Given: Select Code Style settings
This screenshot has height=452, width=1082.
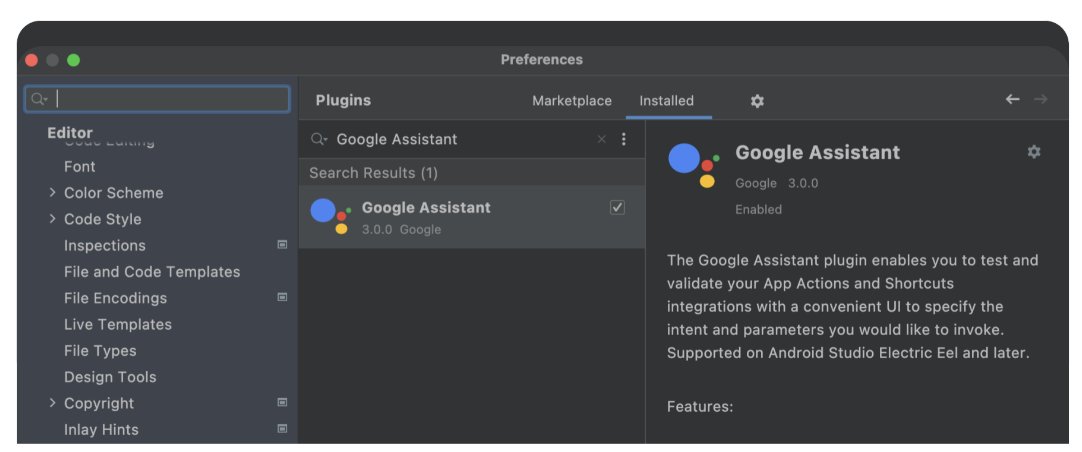Looking at the screenshot, I should tap(103, 219).
